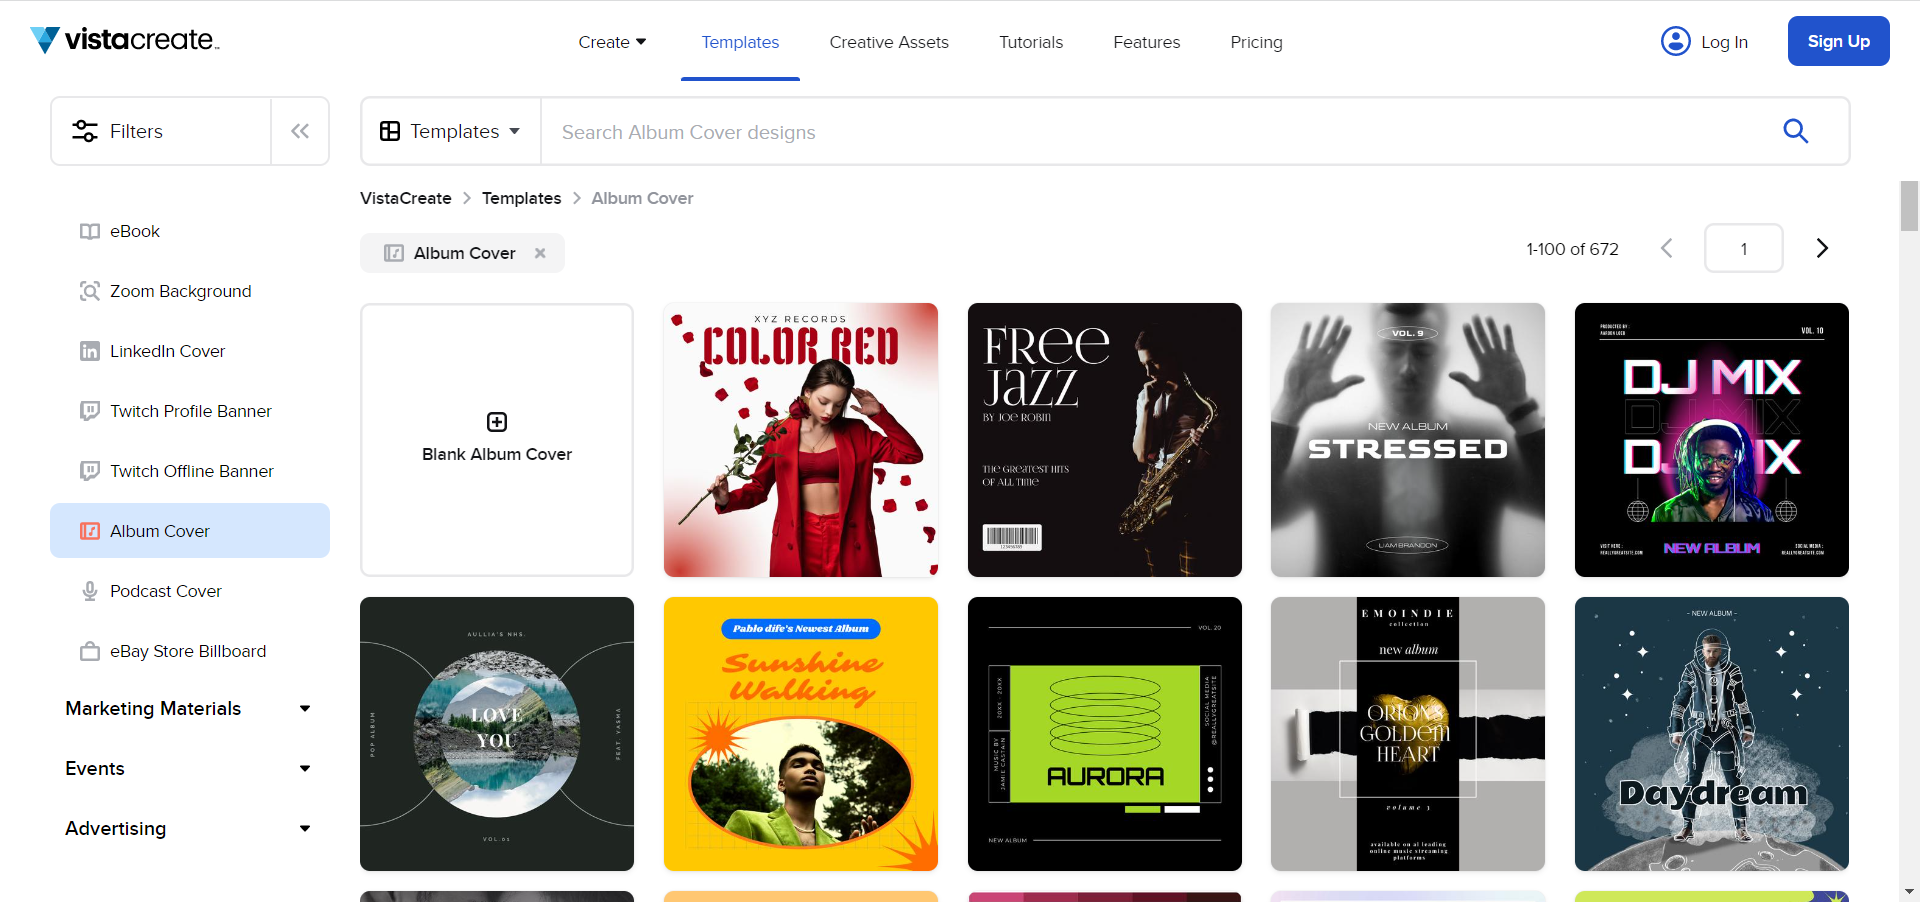Viewport: 1920px width, 902px height.
Task: Open the Love You album template
Action: [x=497, y=734]
